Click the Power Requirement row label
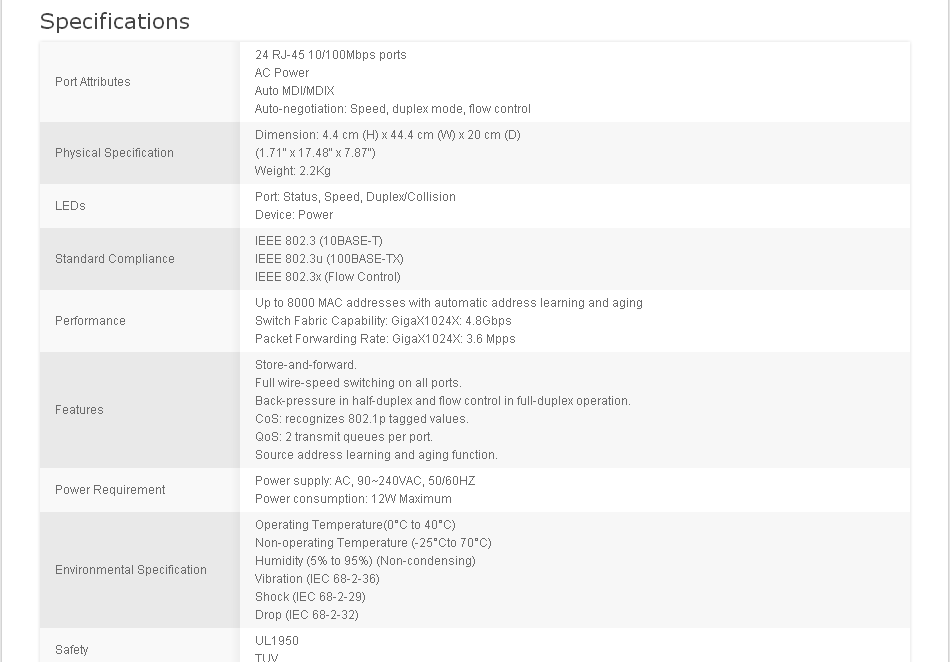 (110, 490)
